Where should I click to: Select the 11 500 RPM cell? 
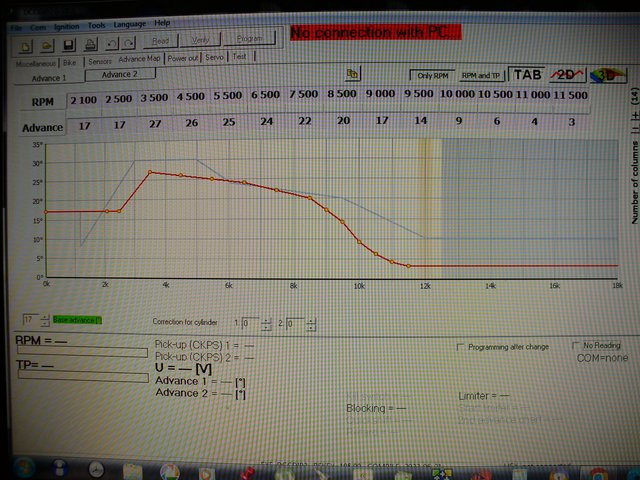(x=571, y=95)
